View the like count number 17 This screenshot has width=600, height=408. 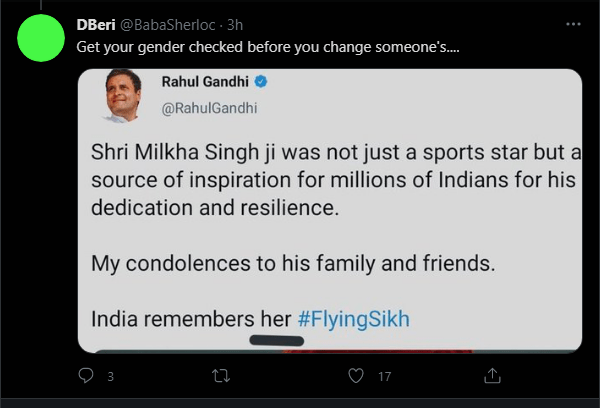385,377
